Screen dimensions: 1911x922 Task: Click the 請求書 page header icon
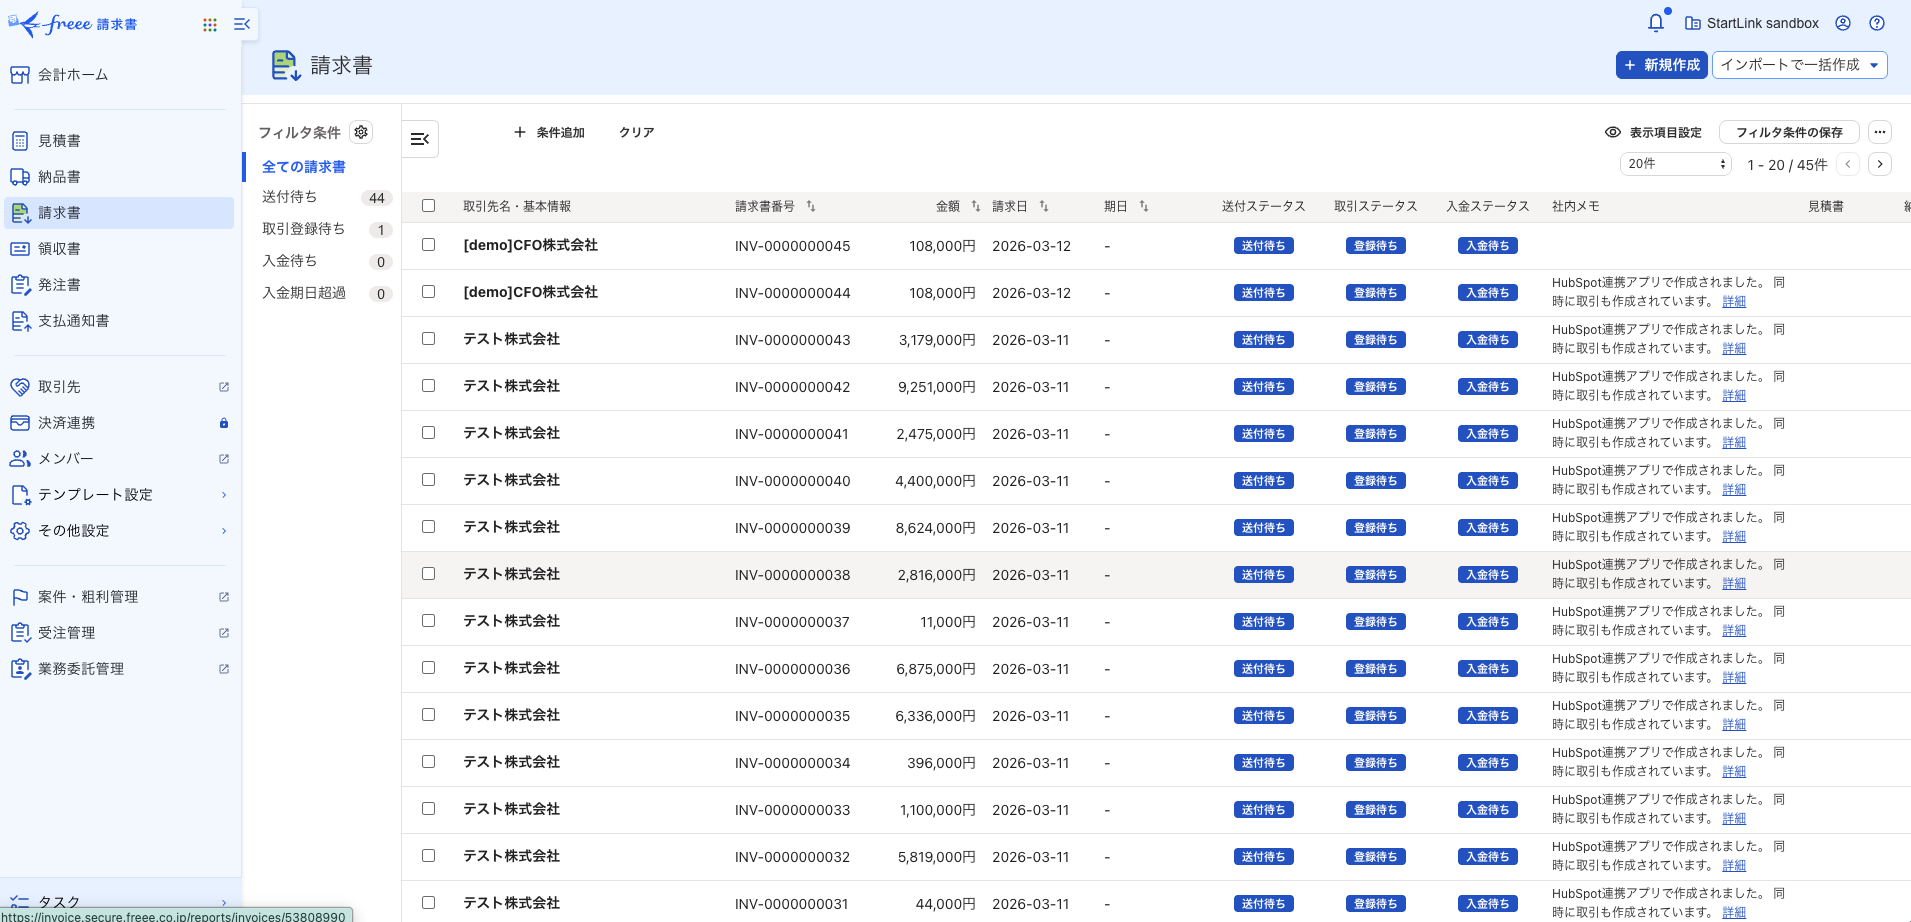coord(286,65)
